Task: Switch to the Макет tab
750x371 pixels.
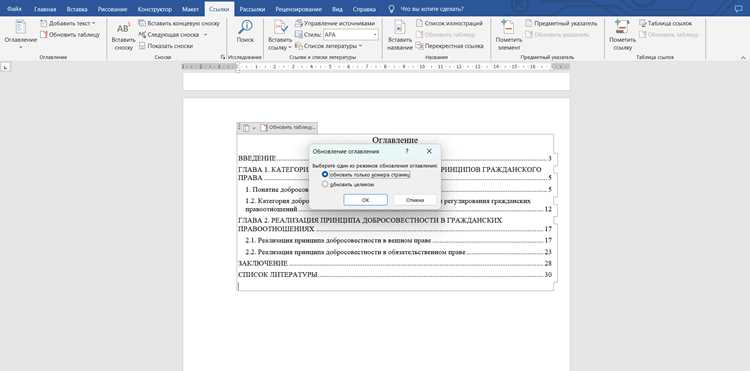Action: tap(190, 9)
